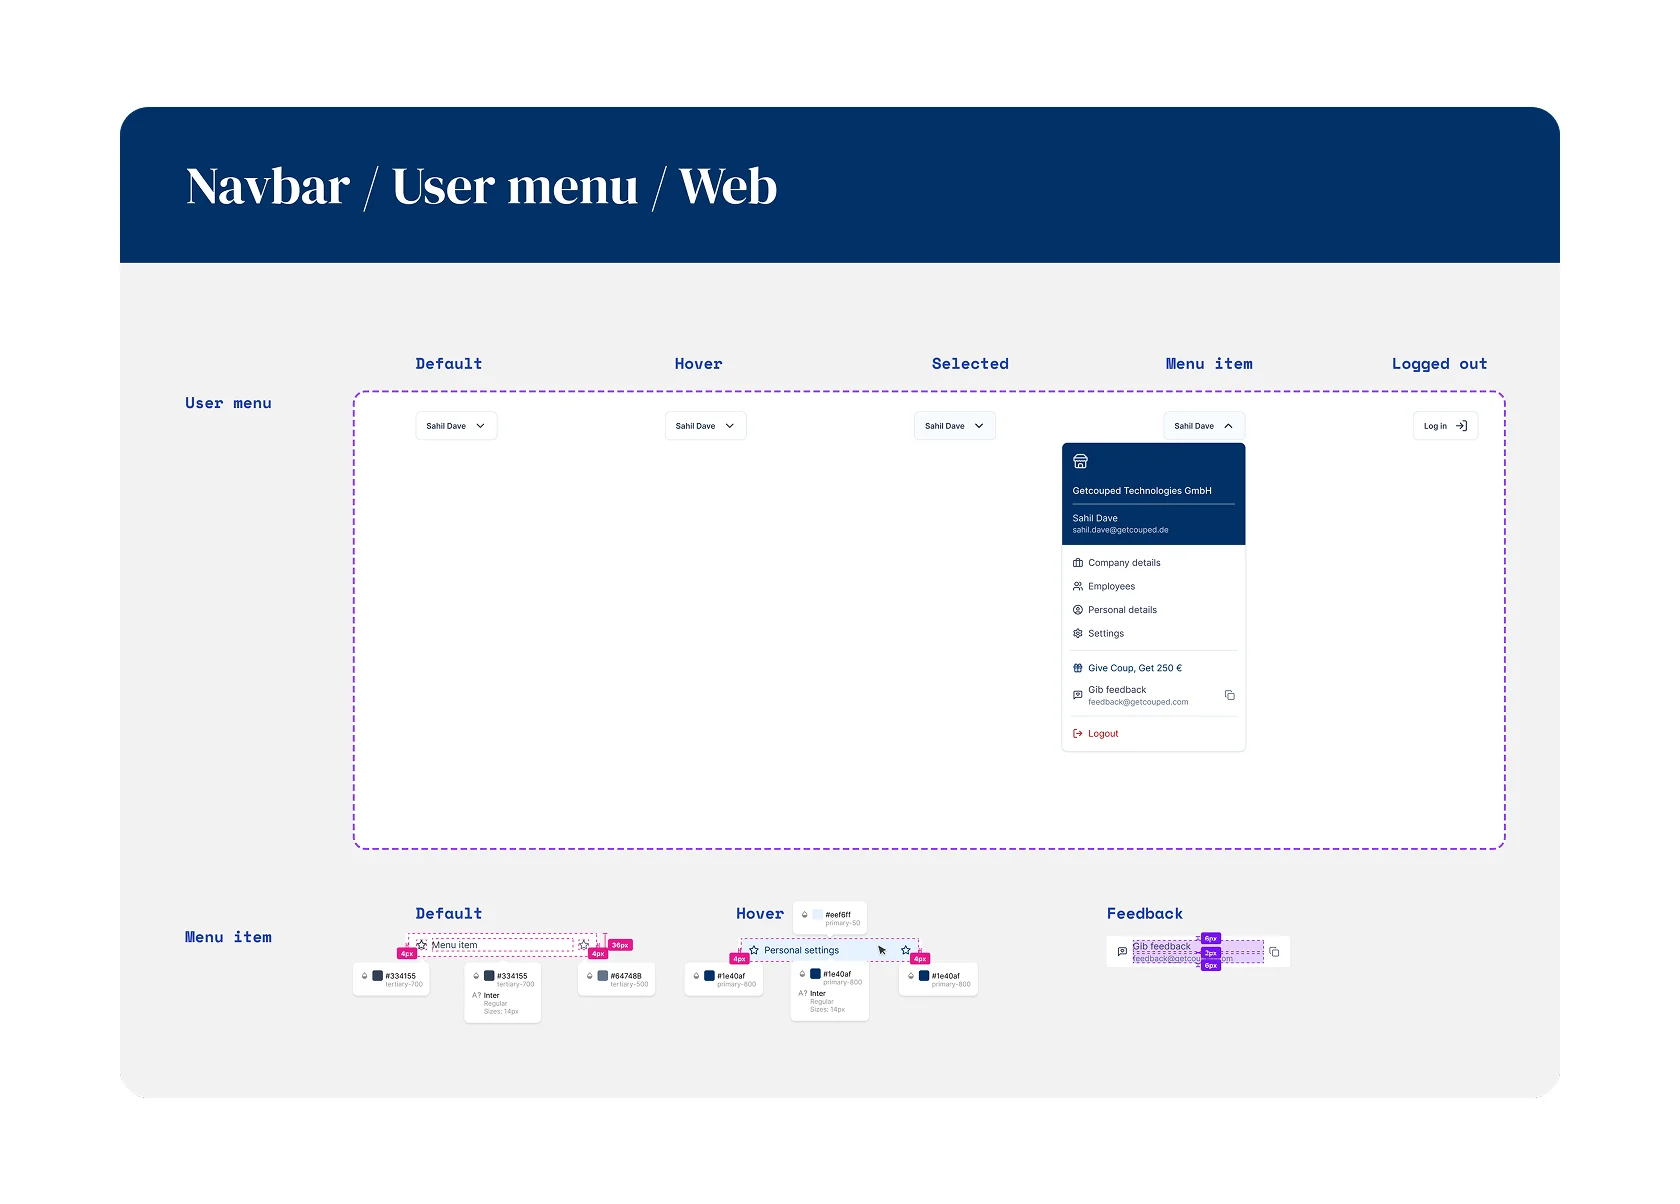Click the Feedback section heading
The width and height of the screenshot is (1680, 1204).
click(x=1145, y=914)
